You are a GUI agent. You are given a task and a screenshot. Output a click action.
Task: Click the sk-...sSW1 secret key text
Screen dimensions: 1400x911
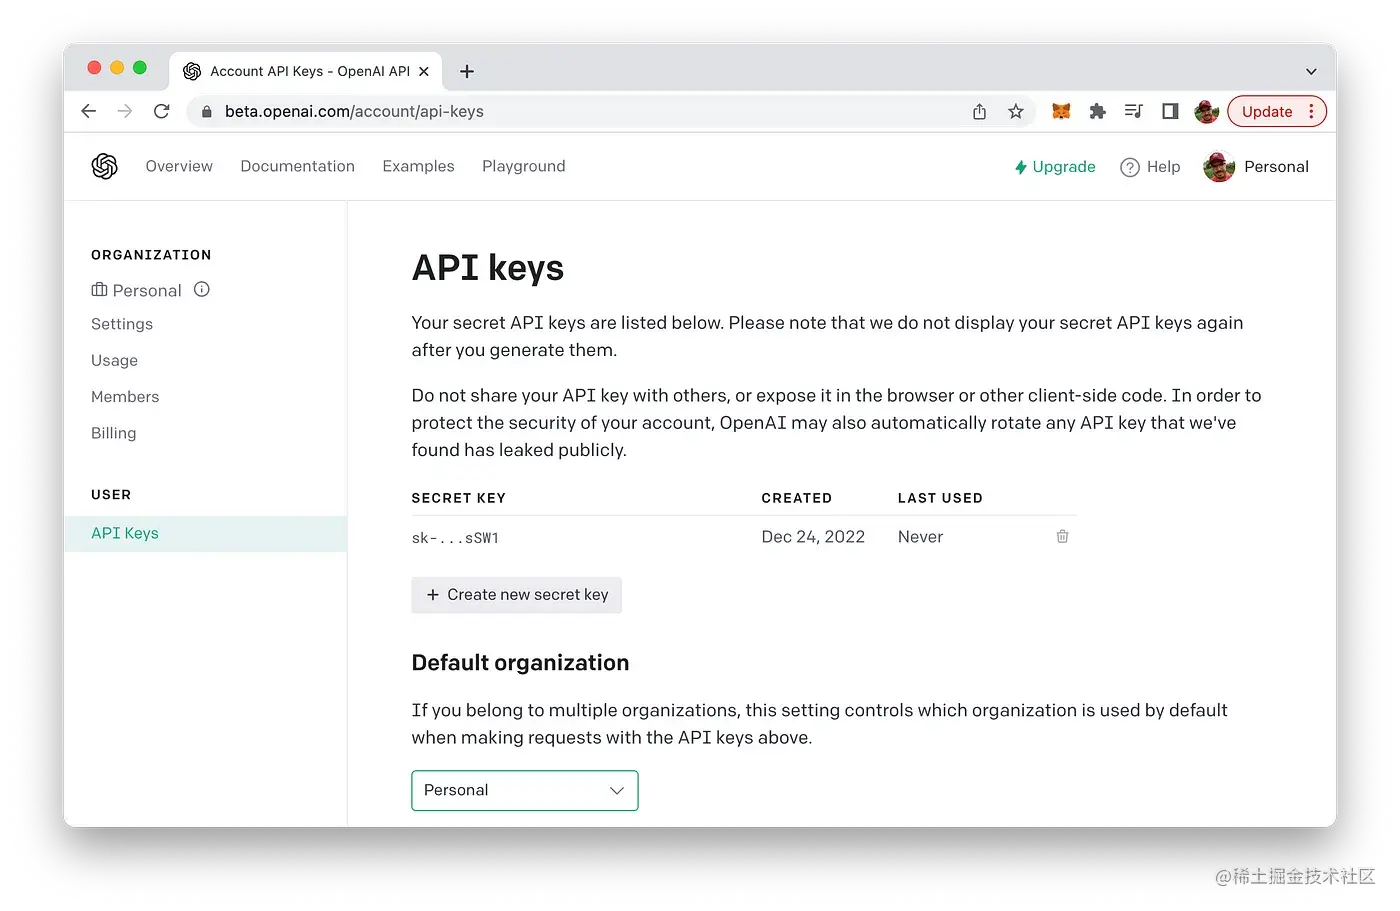tap(455, 538)
